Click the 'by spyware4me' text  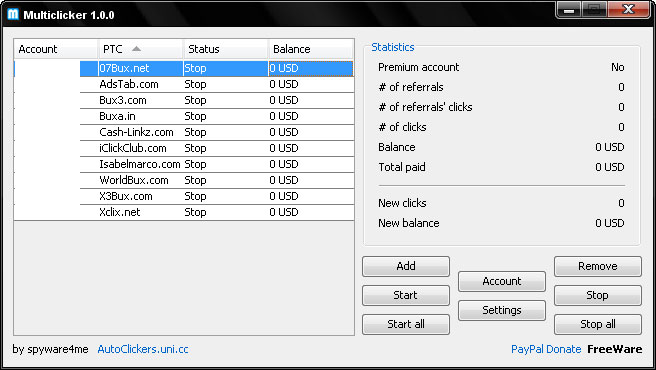50,349
